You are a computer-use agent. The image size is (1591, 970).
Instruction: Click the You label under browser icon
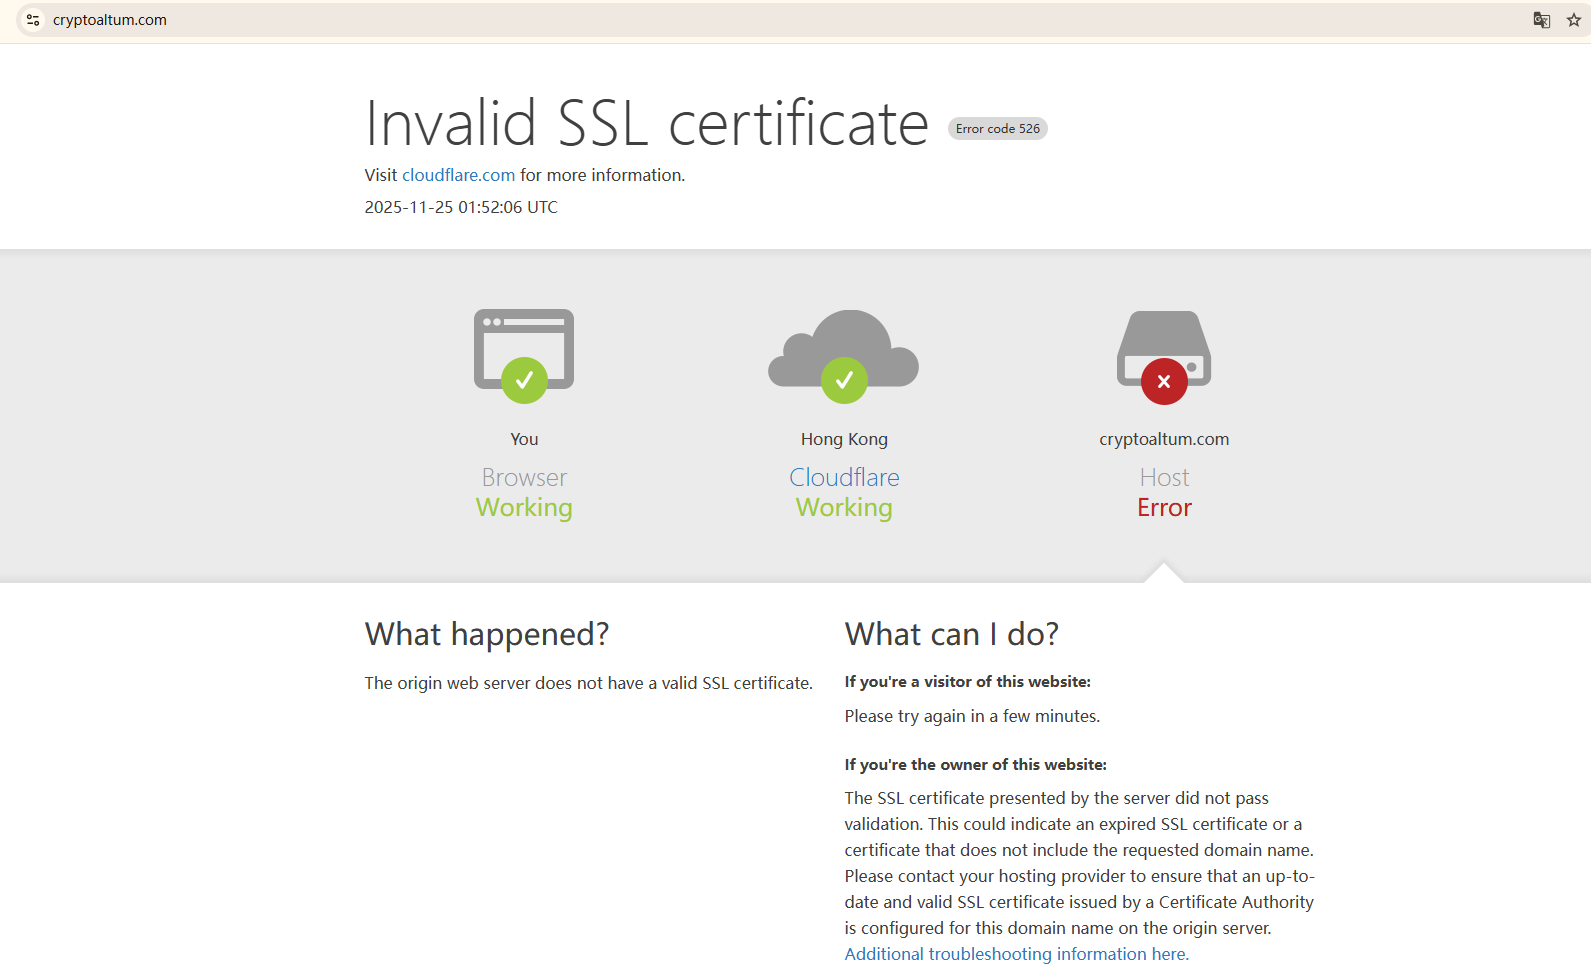tap(524, 439)
